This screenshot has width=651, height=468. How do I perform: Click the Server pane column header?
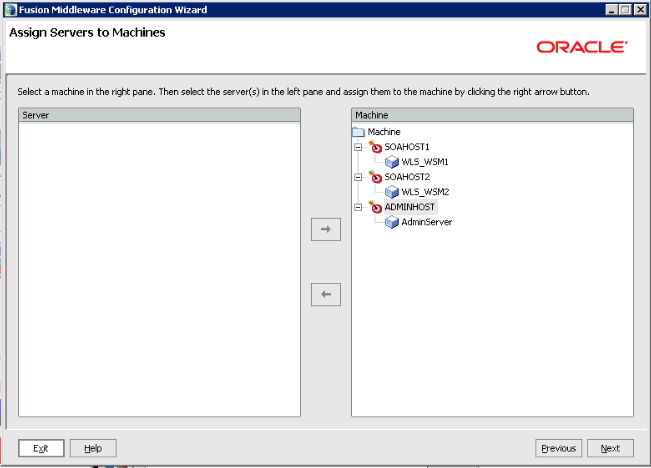pos(159,115)
